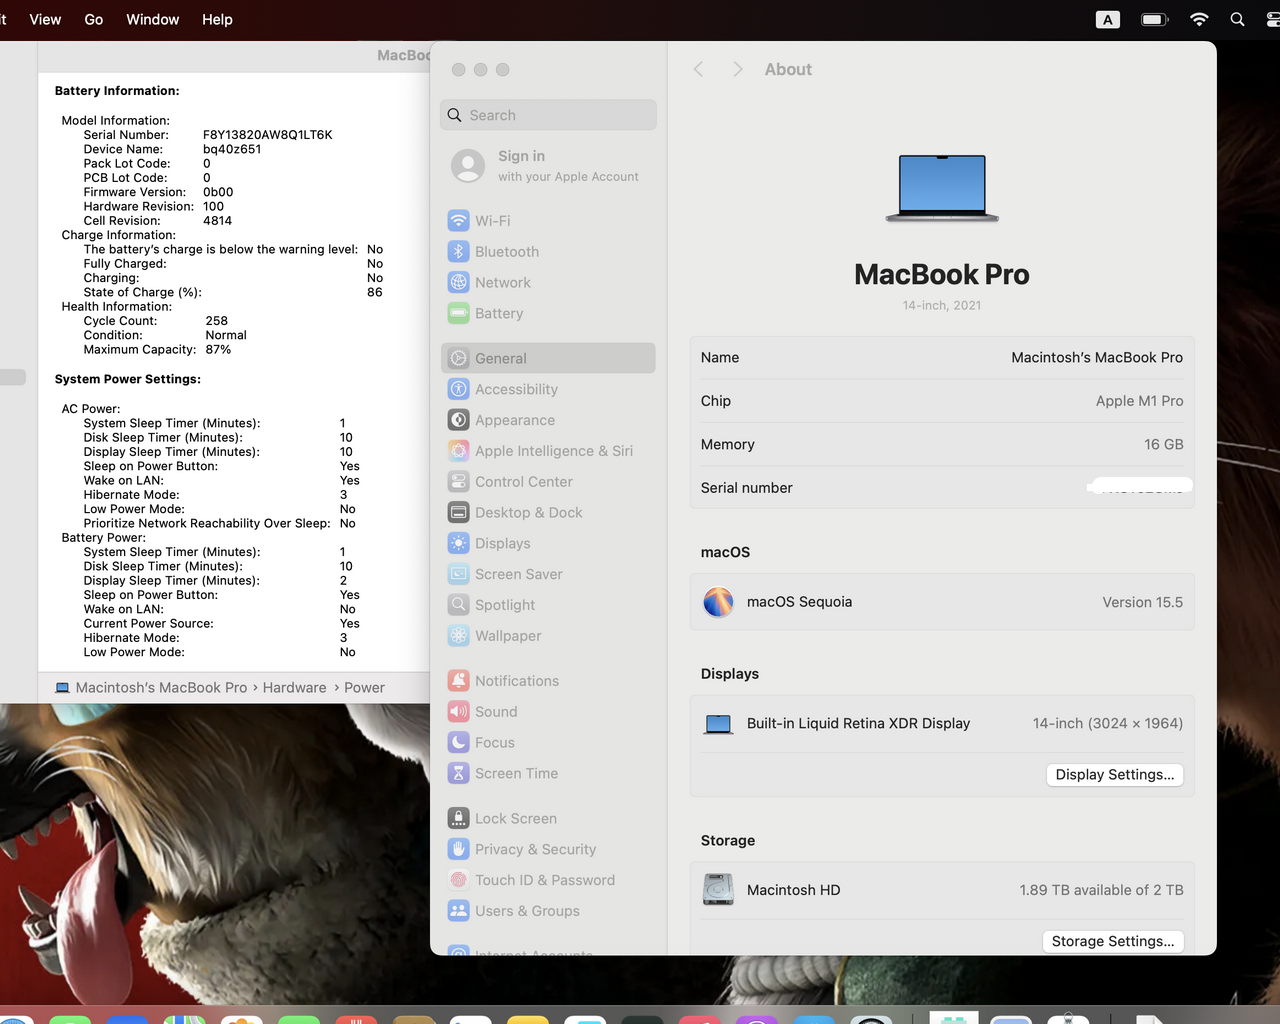
Task: Click the Cycle Count 258 value
Action: 217,321
